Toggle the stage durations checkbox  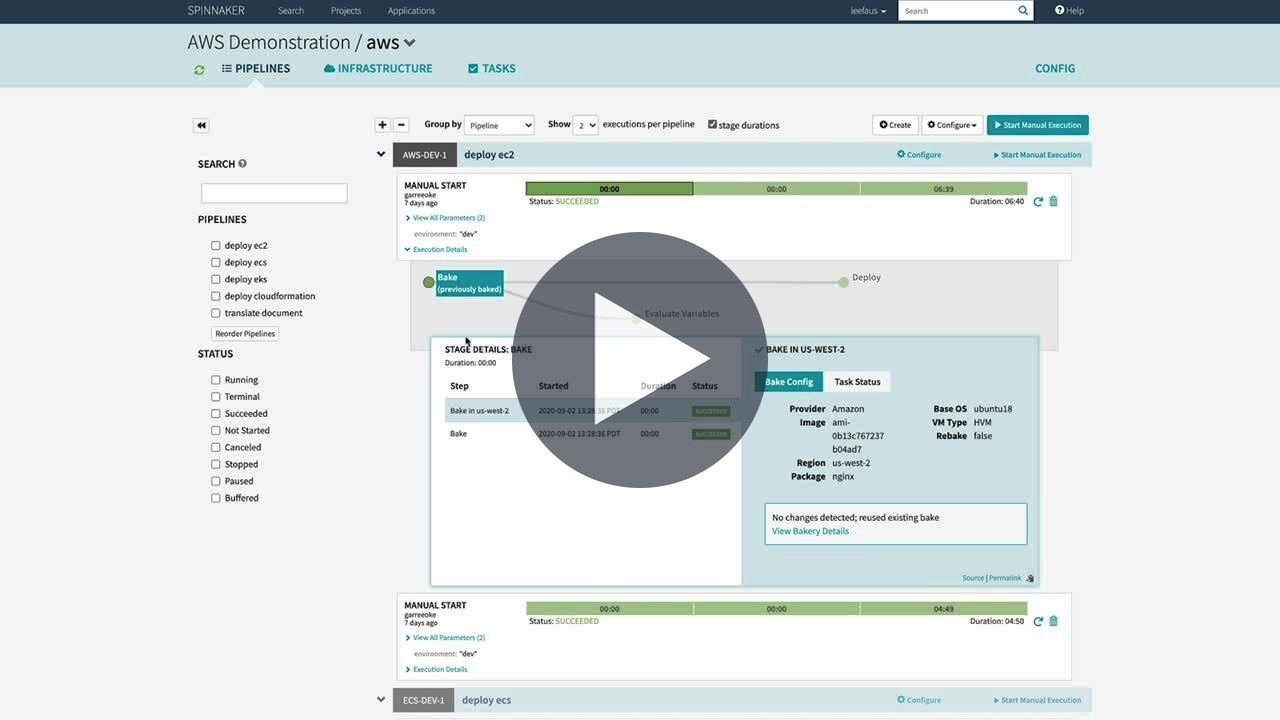tap(712, 125)
